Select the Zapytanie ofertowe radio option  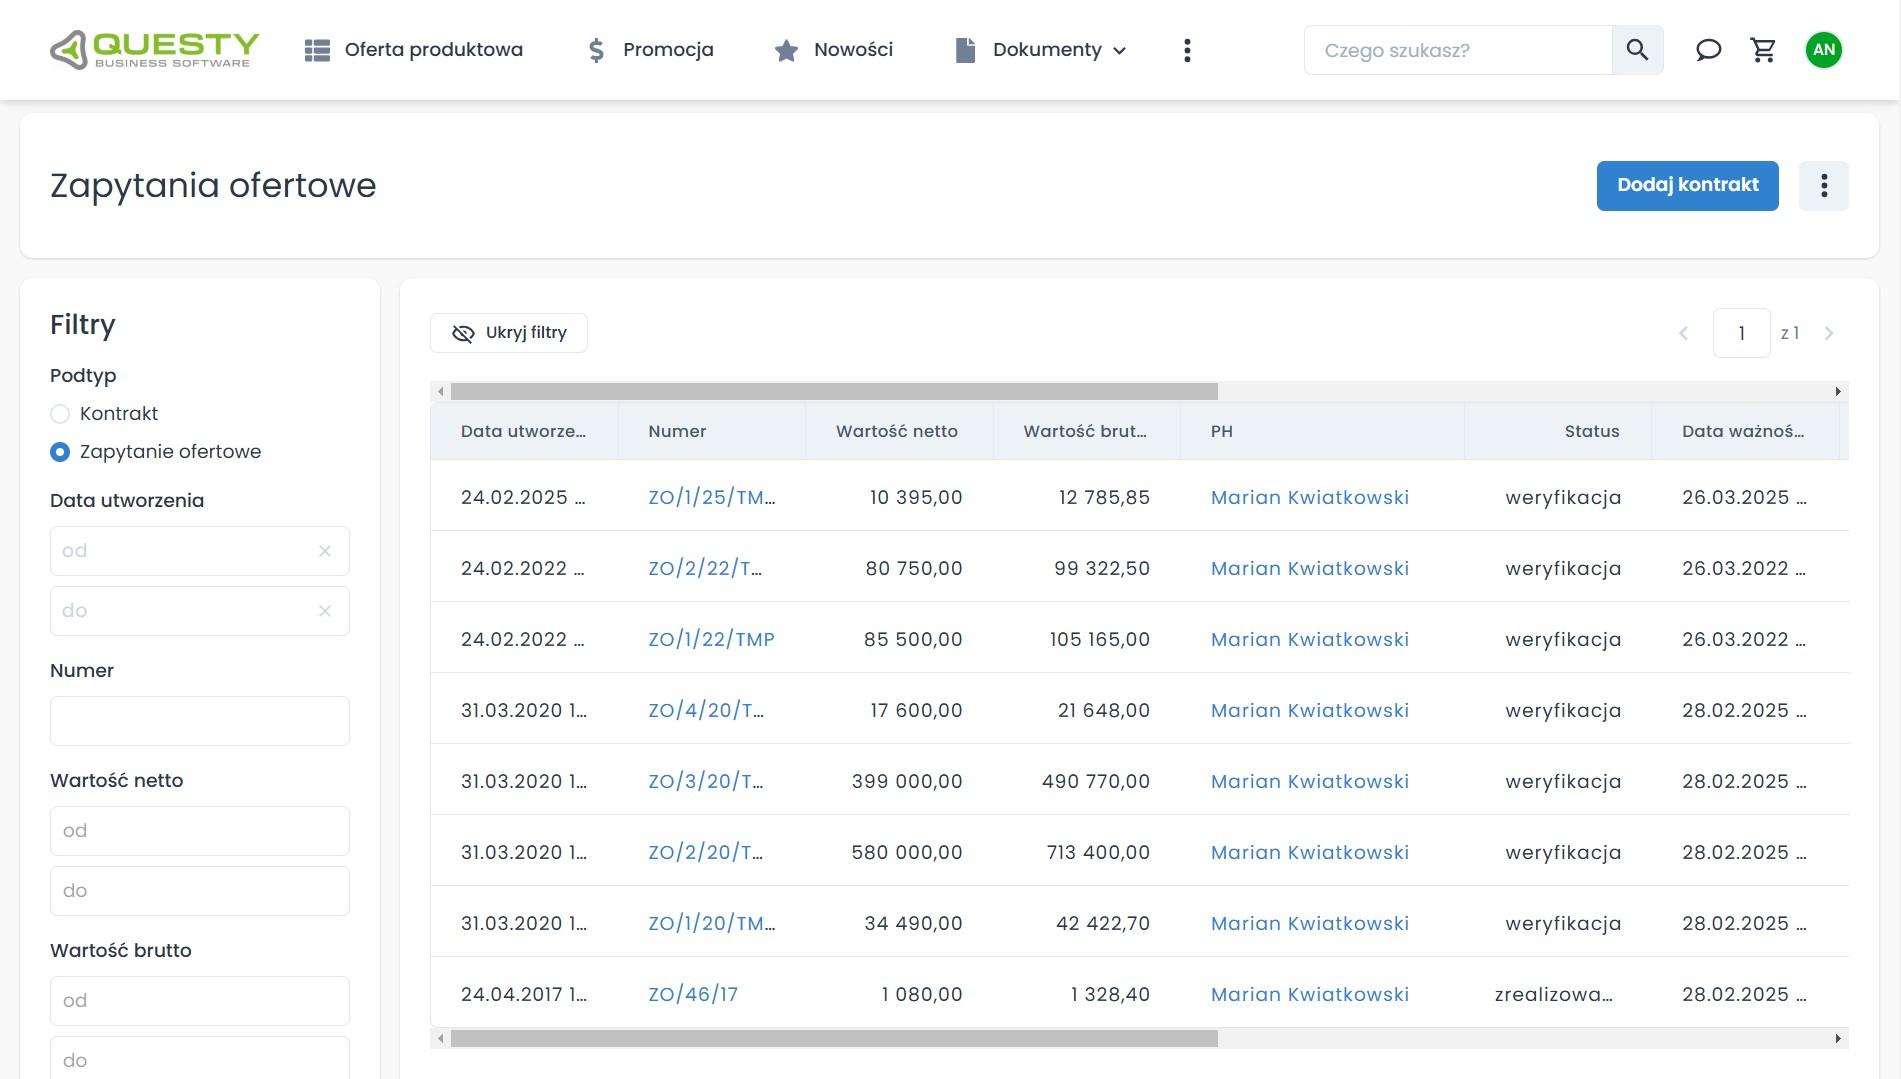point(60,452)
